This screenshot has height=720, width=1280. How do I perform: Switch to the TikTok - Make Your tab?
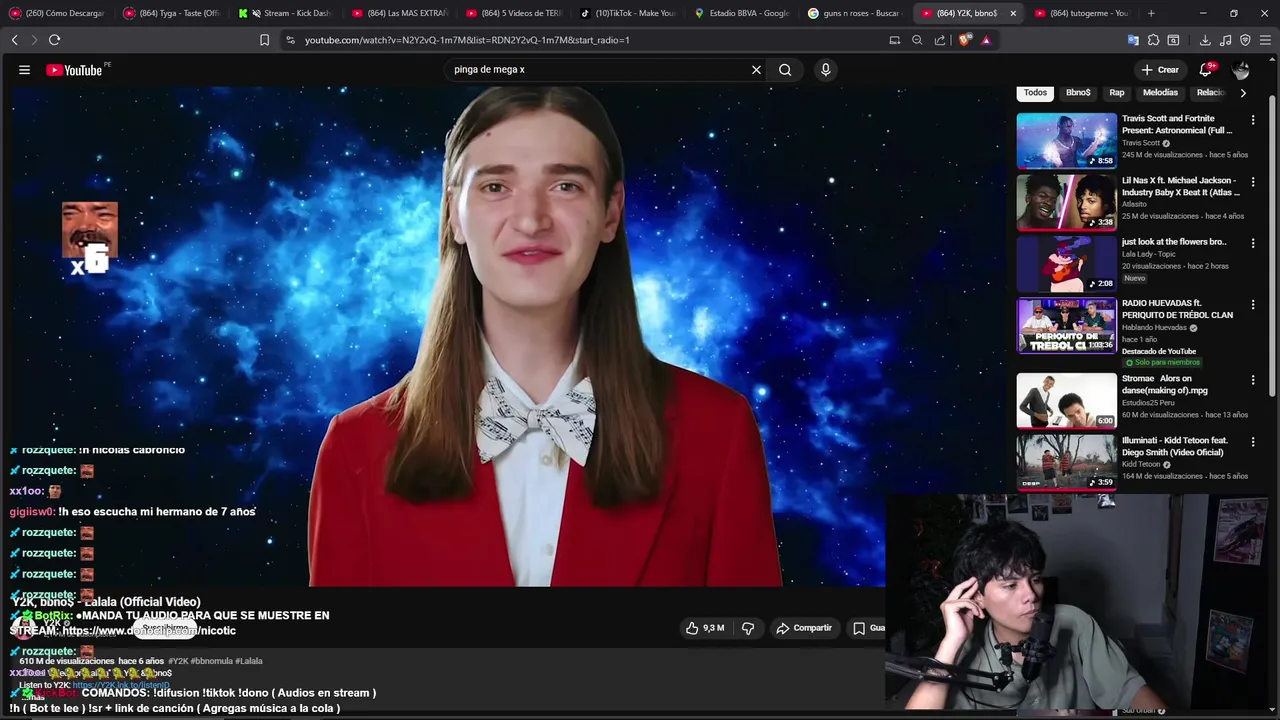click(x=628, y=13)
